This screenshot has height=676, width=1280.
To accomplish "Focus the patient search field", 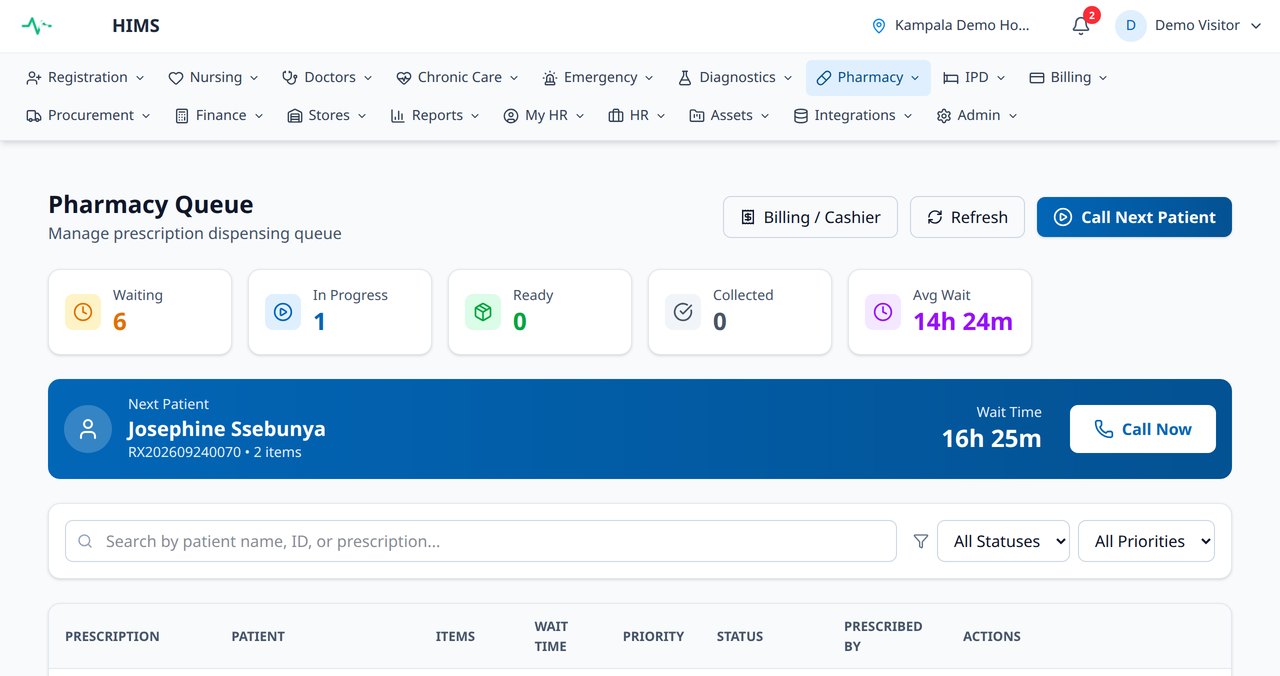I will [x=481, y=541].
